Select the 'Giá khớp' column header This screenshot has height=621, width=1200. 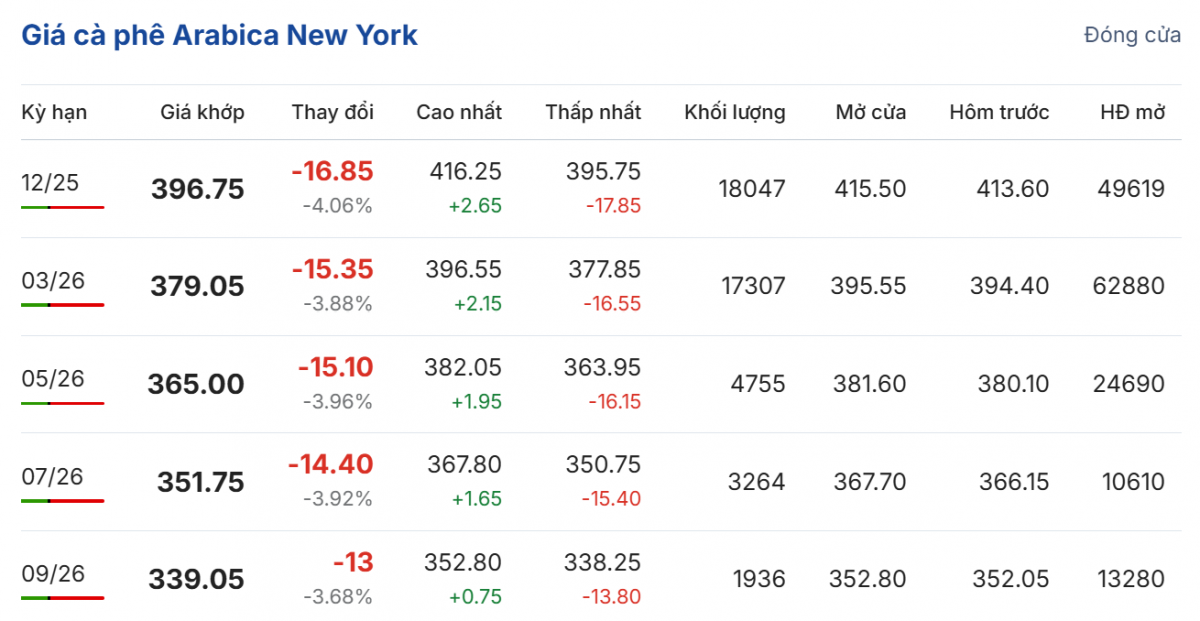click(x=202, y=112)
